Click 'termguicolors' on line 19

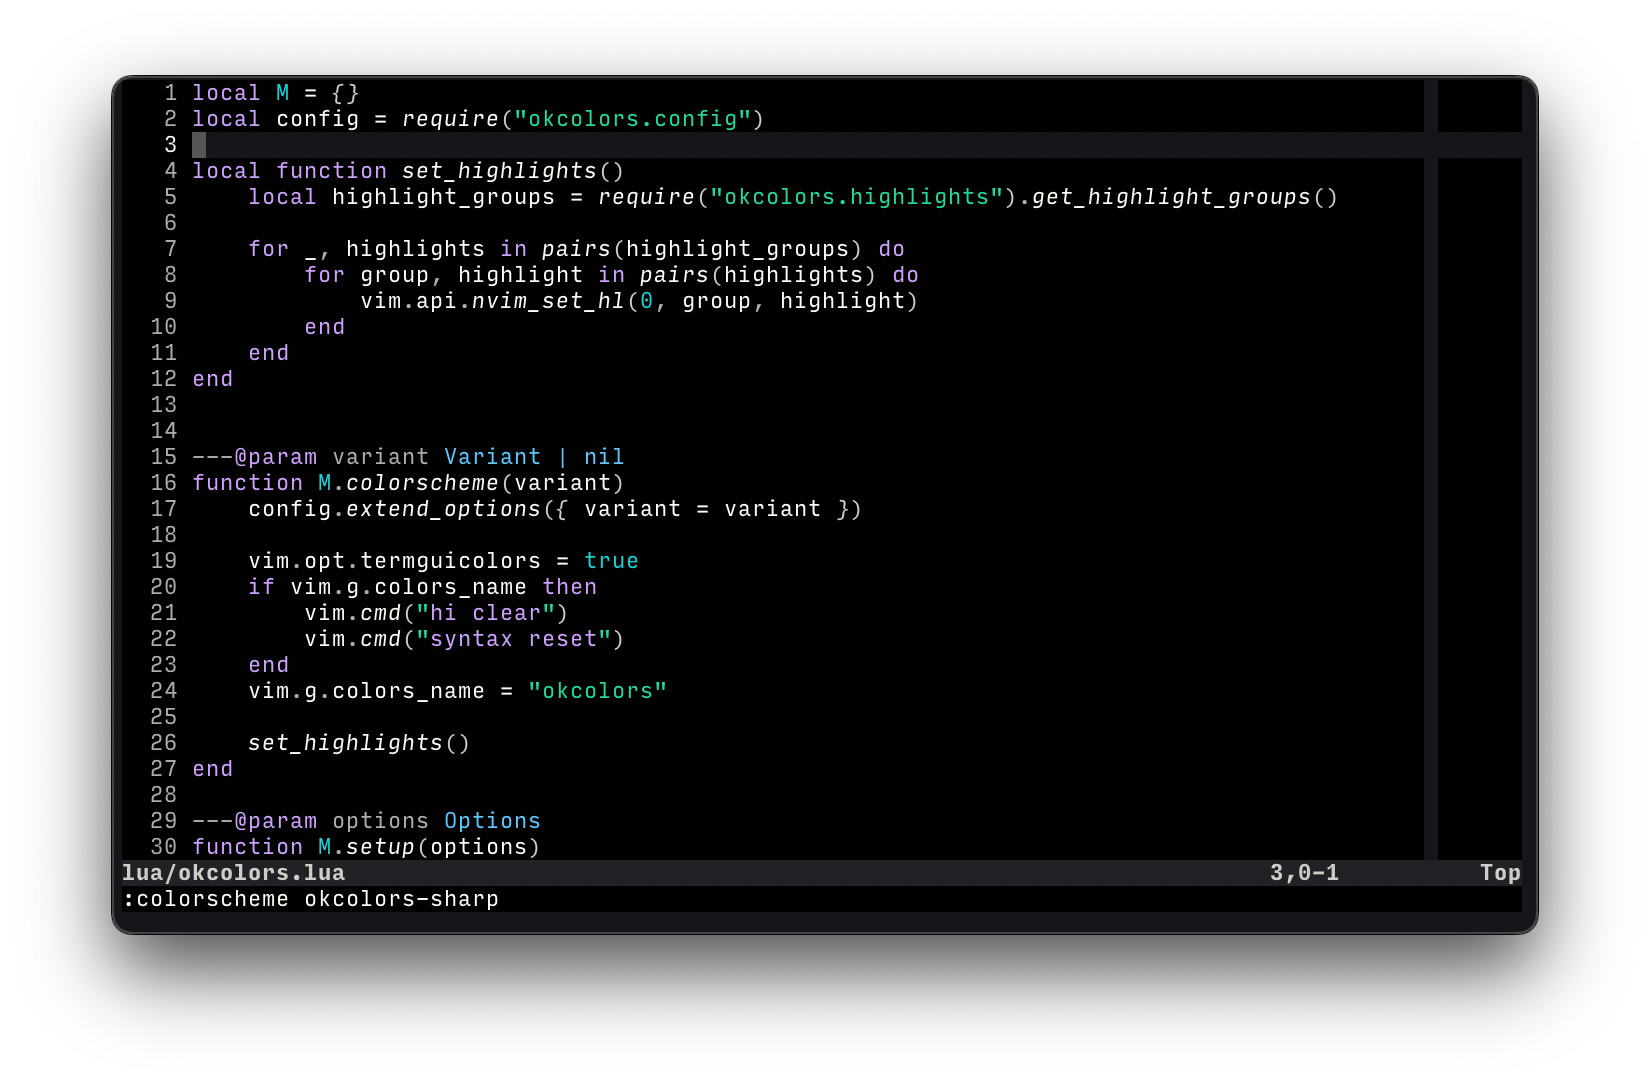coord(450,561)
